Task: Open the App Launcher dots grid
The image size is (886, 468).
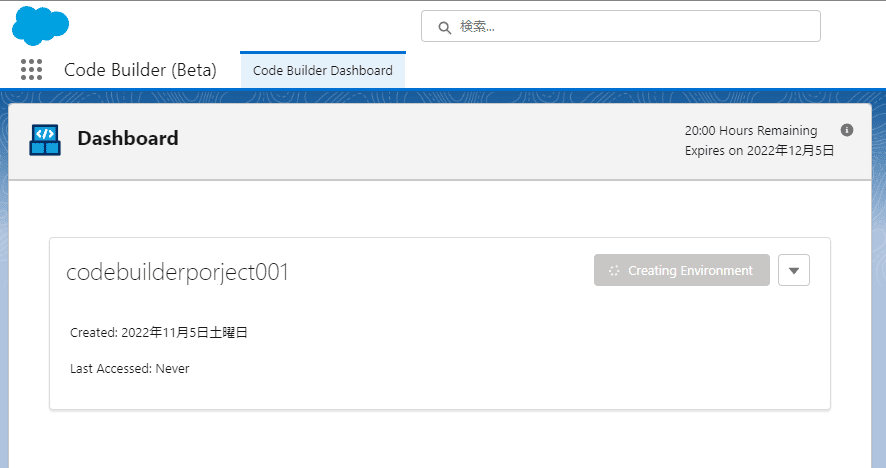Action: click(32, 70)
